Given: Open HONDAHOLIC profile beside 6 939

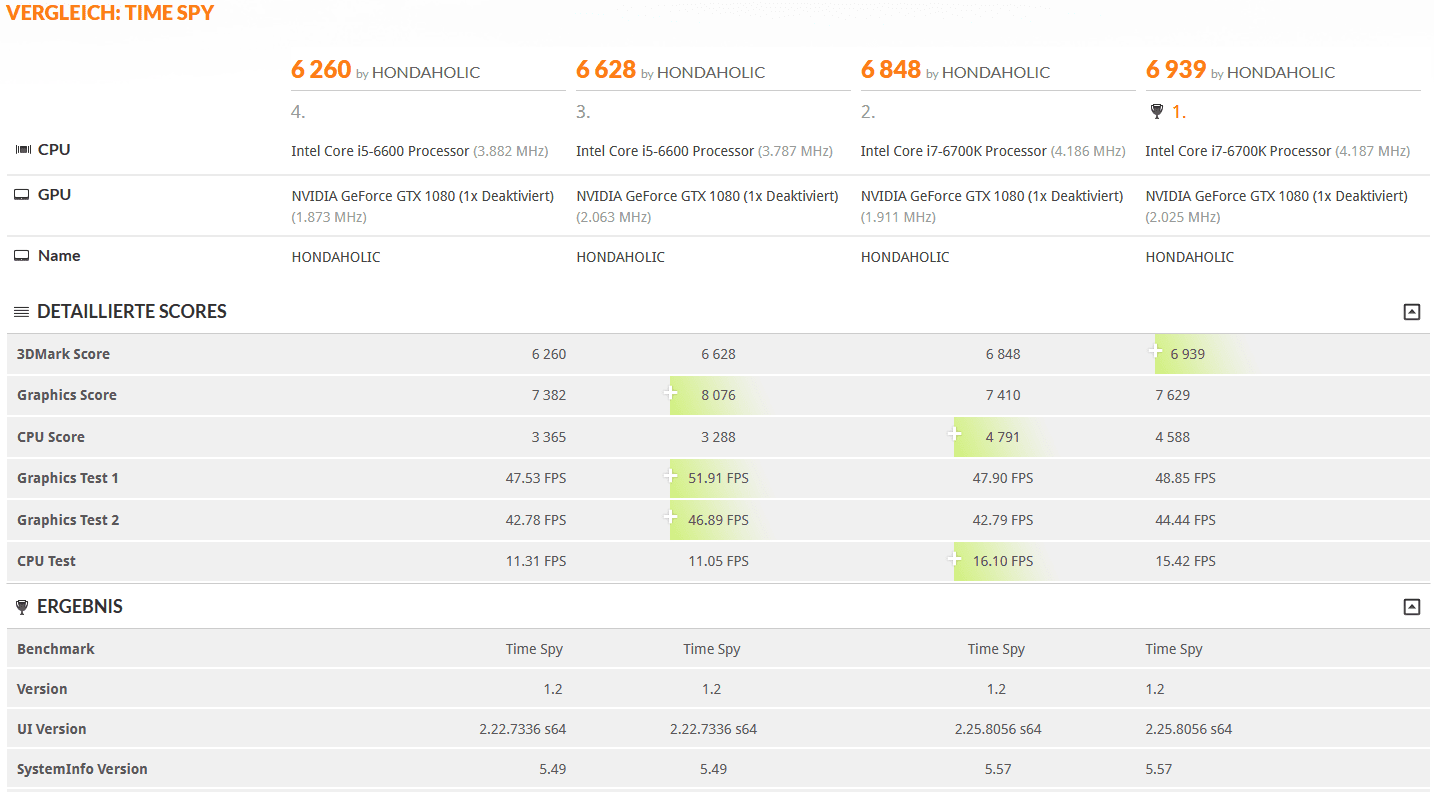Looking at the screenshot, I should (1281, 72).
